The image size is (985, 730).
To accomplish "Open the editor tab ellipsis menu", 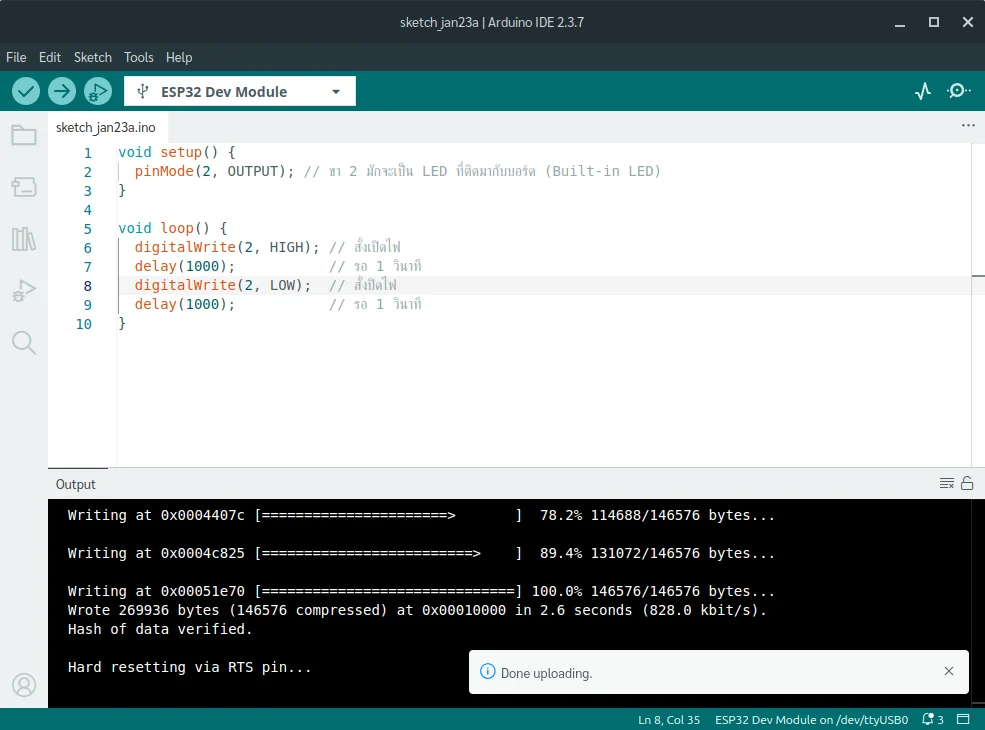I will tap(967, 126).
